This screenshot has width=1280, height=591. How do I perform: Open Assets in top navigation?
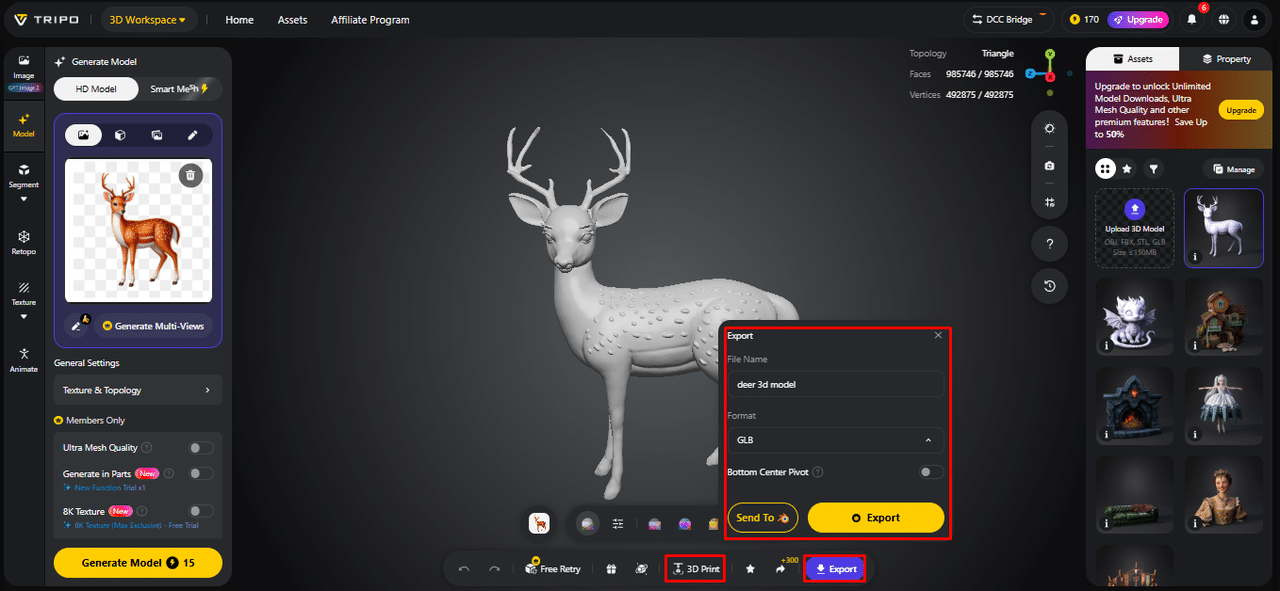tap(292, 19)
